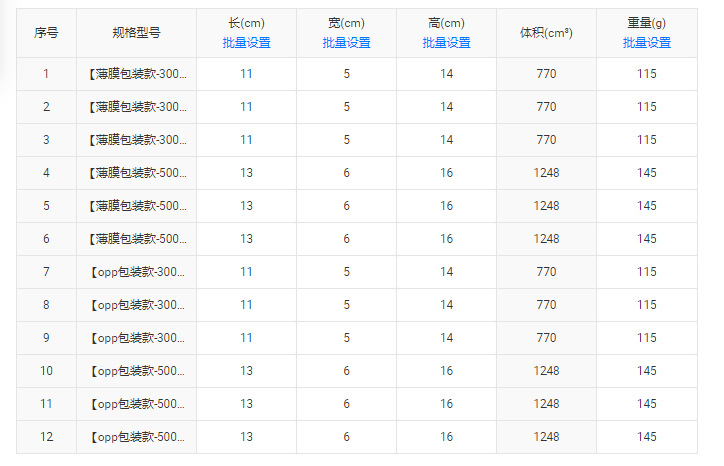Image resolution: width=724 pixels, height=466 pixels.
Task: Click the 体积(cm³) column header
Action: [546, 33]
